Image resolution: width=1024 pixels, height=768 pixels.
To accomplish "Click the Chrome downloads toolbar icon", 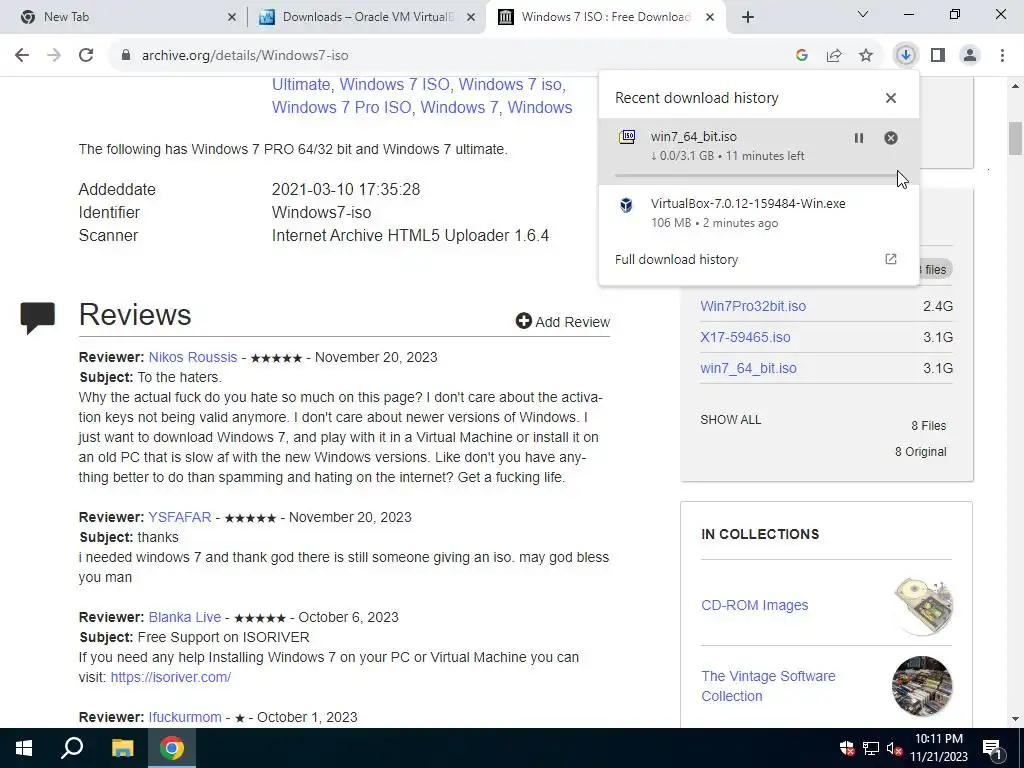I will (905, 56).
